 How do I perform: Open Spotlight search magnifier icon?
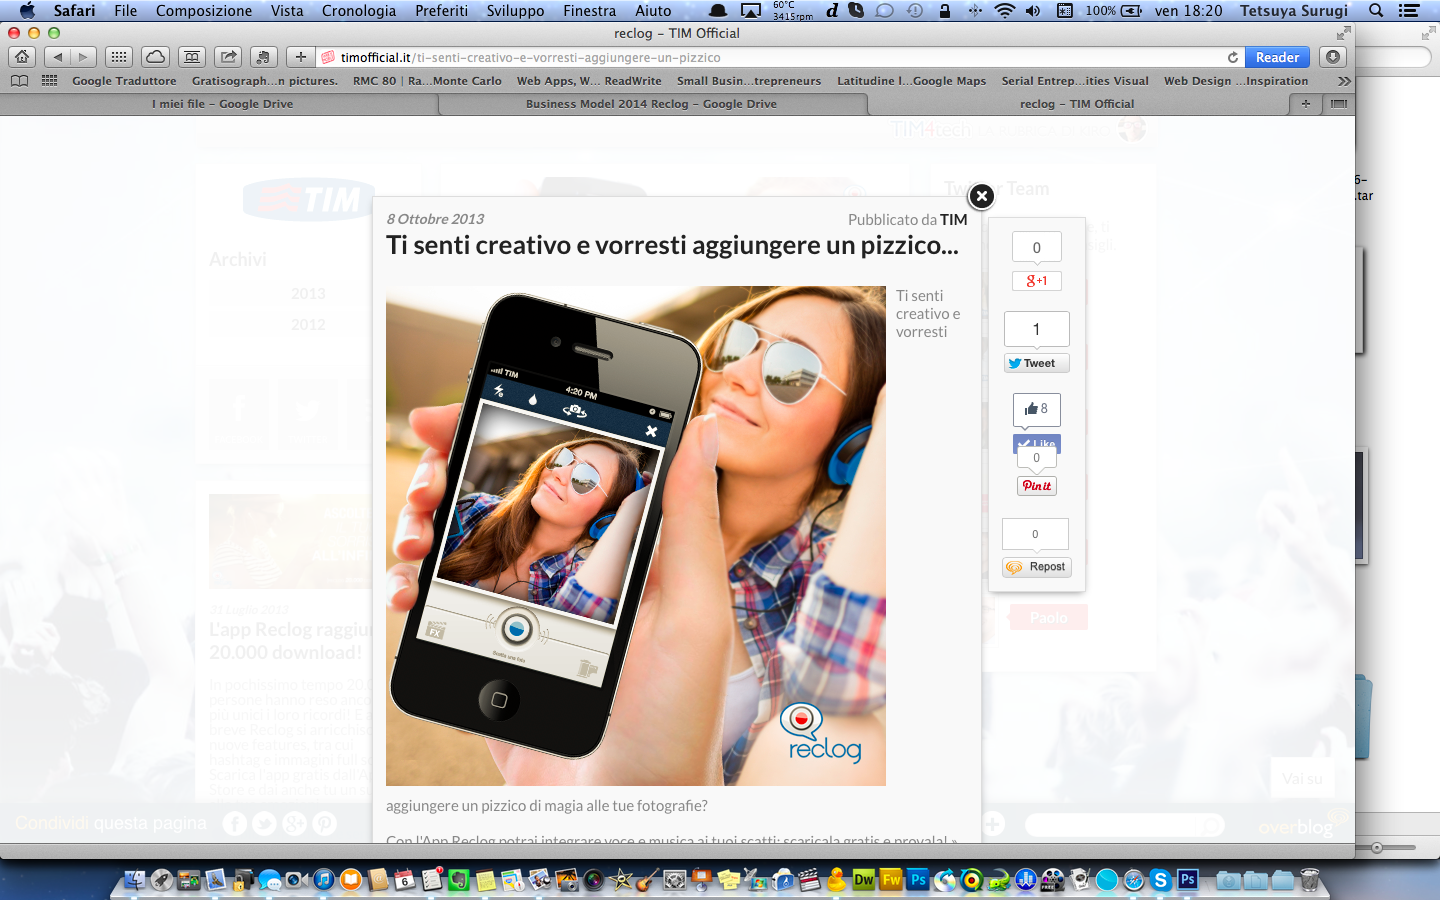point(1376,10)
